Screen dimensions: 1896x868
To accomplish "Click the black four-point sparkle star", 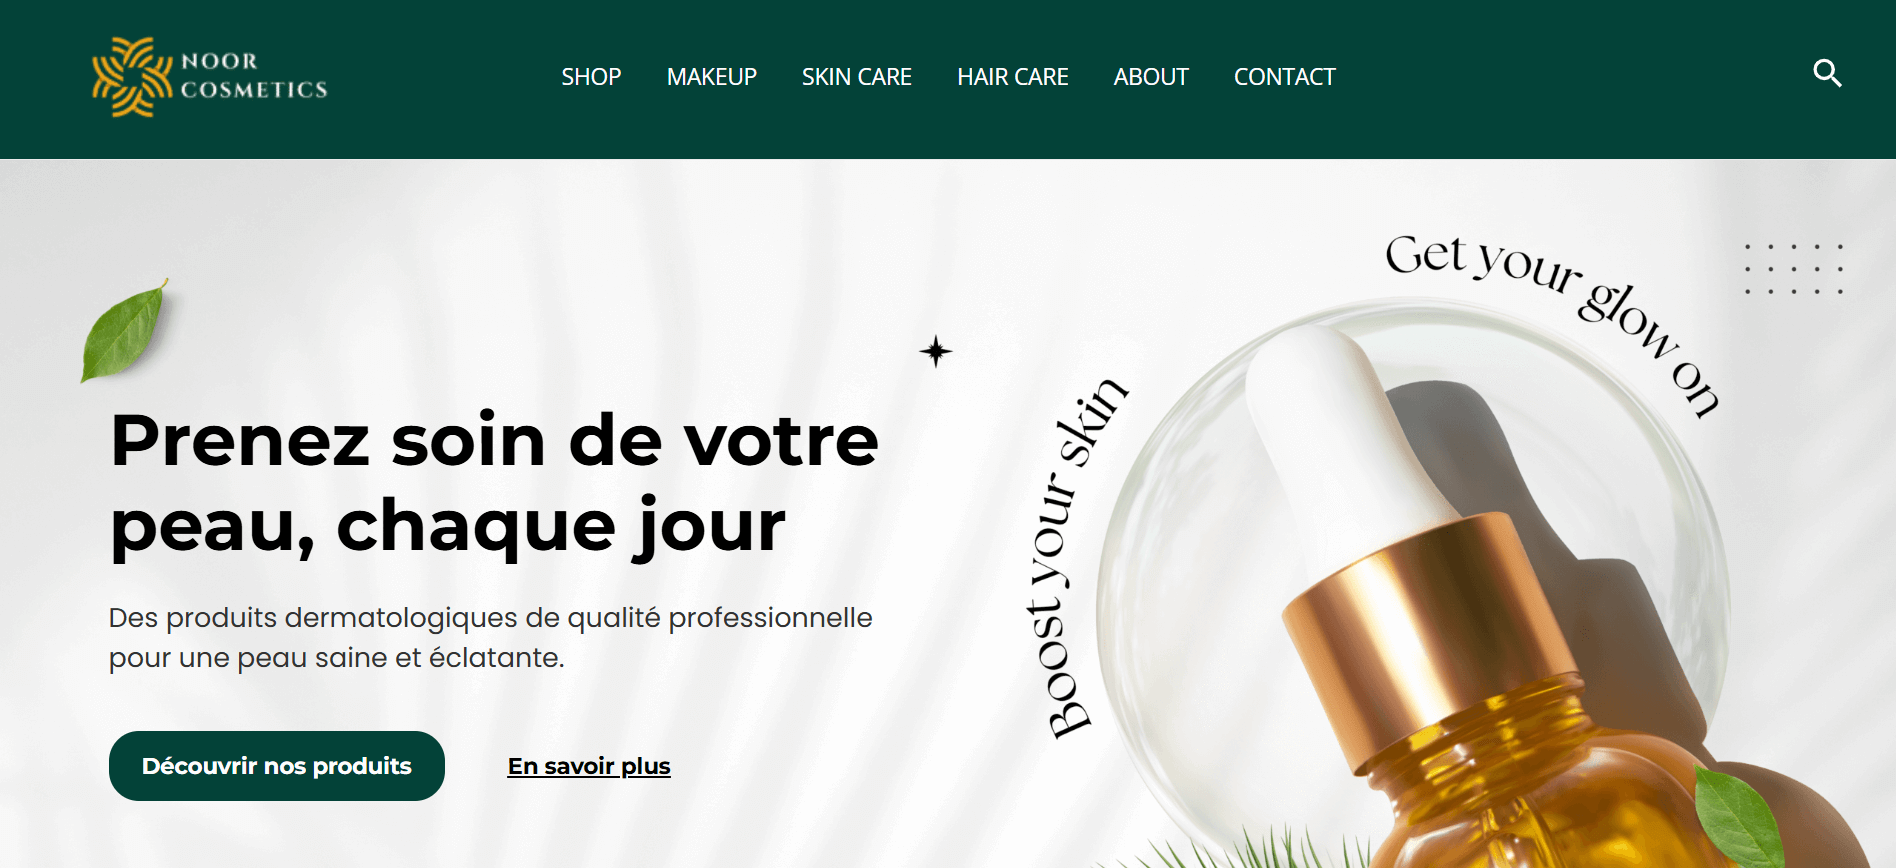I will pyautogui.click(x=936, y=351).
